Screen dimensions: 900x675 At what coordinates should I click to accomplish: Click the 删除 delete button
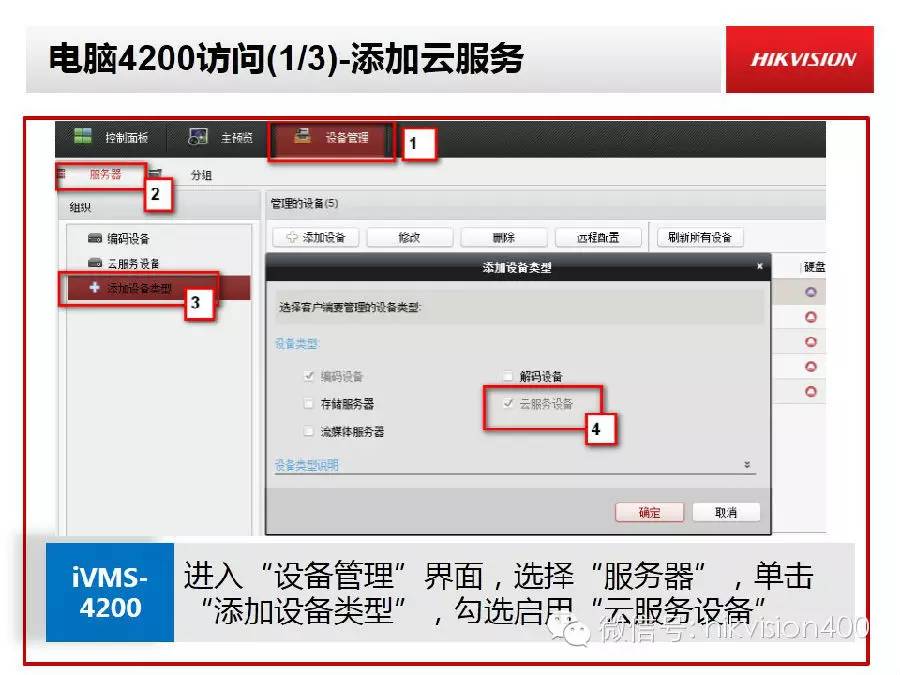tap(503, 237)
